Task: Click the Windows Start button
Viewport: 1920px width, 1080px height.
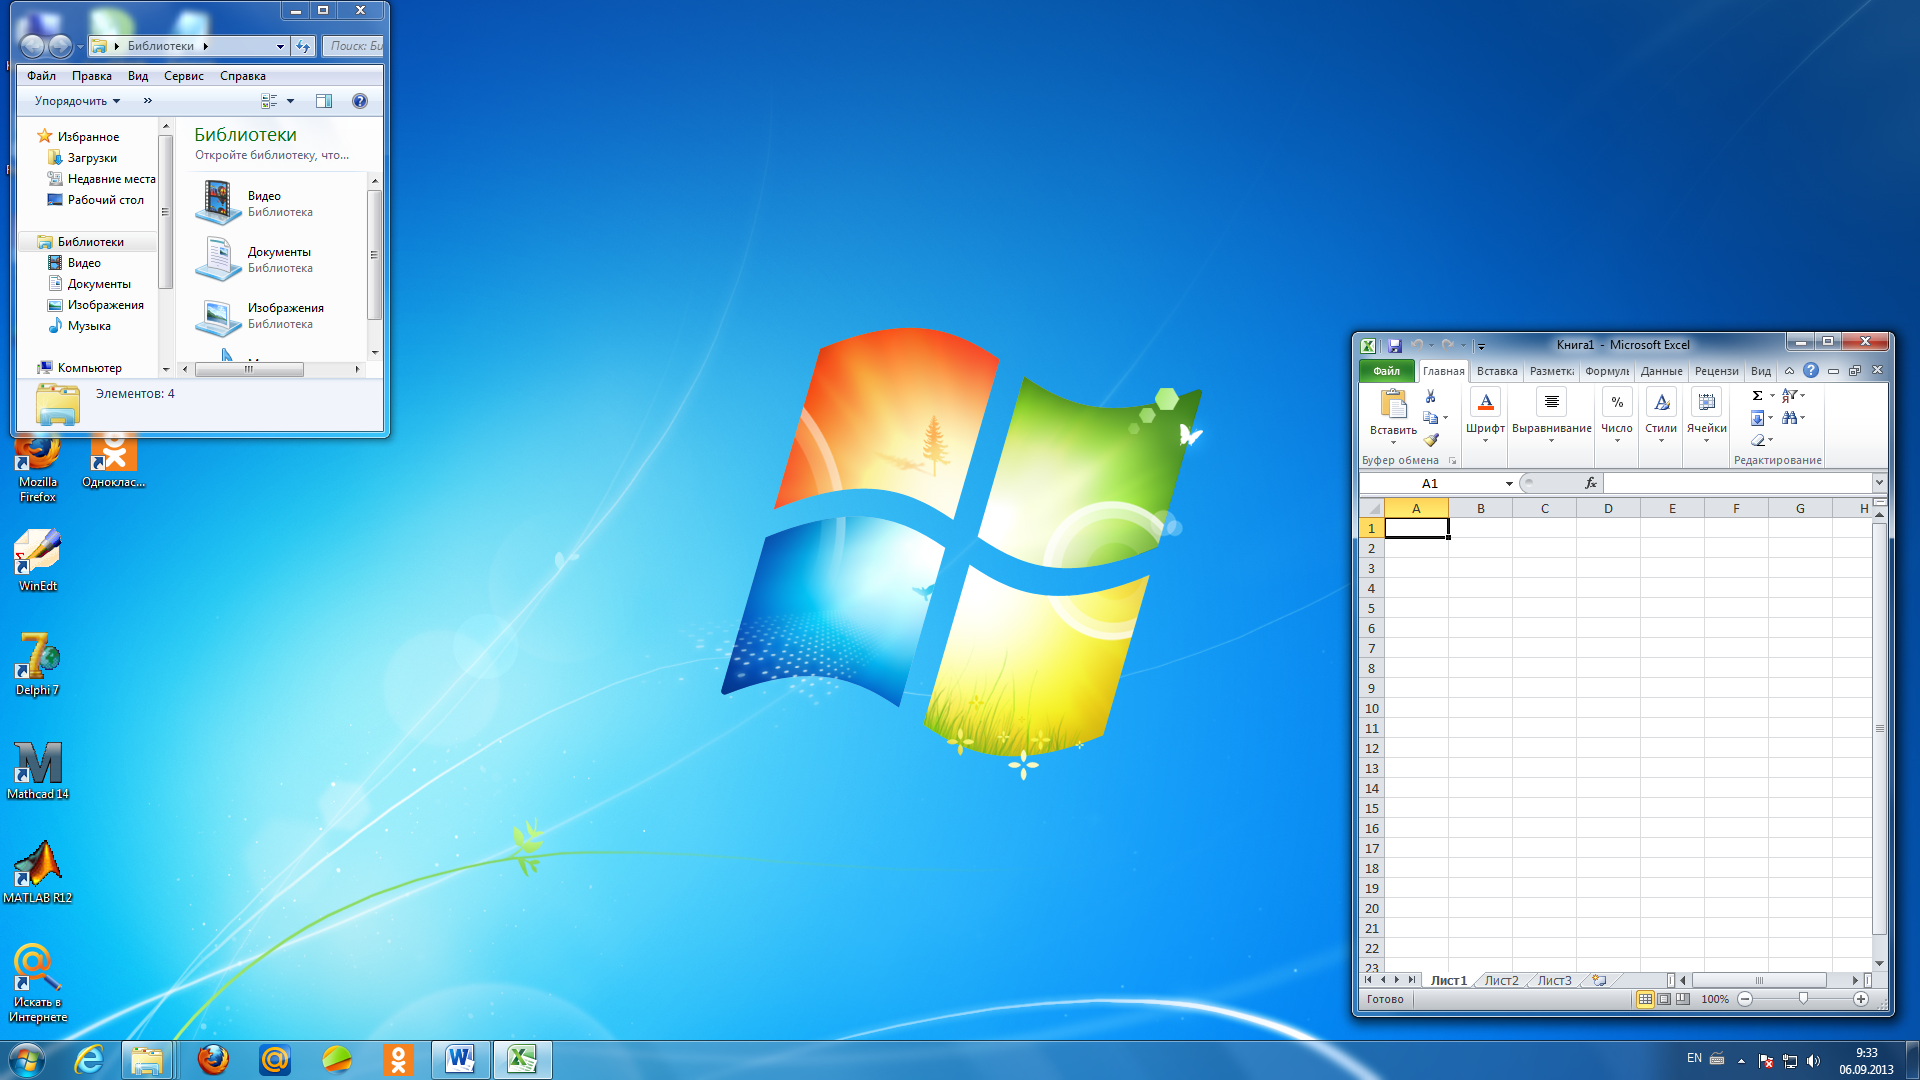Action: [27, 1060]
